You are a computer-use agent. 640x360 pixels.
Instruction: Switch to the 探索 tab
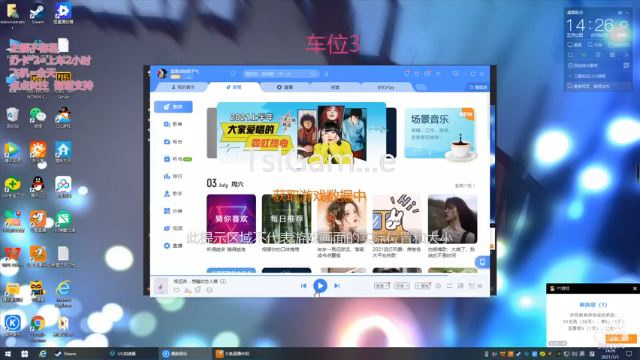(x=336, y=87)
